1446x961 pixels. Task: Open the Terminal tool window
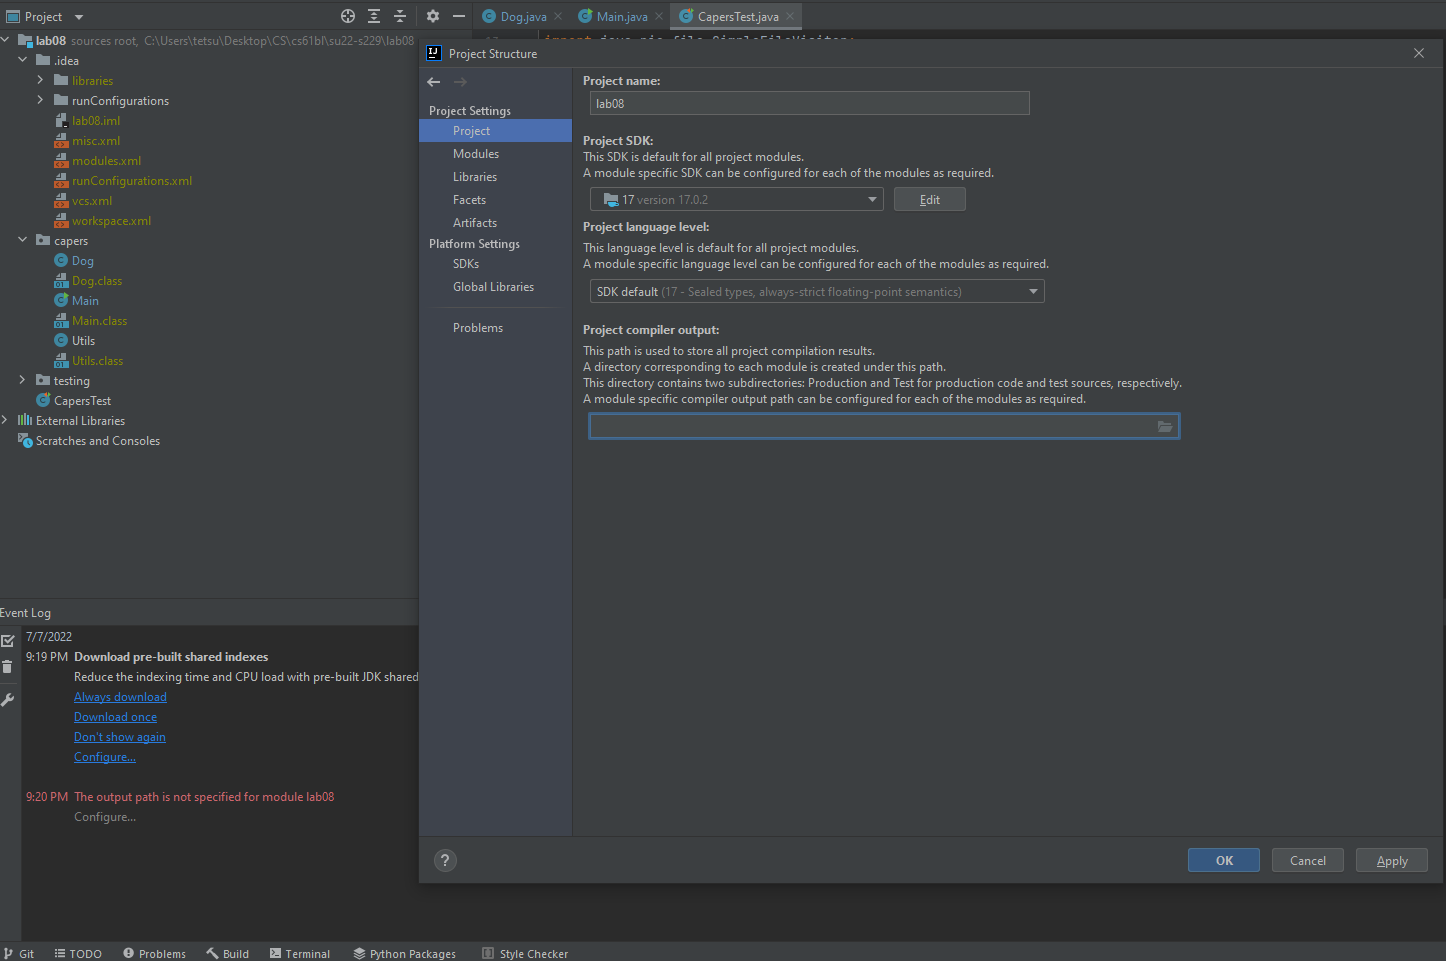click(300, 953)
